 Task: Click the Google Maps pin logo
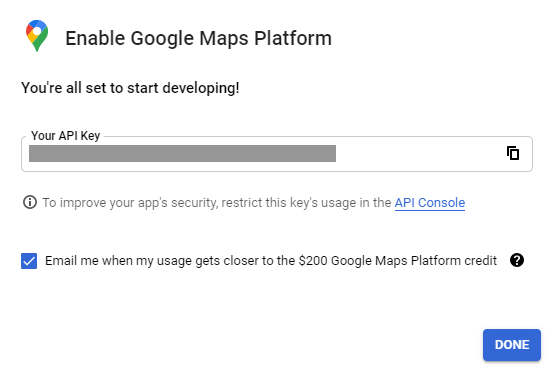[37, 36]
